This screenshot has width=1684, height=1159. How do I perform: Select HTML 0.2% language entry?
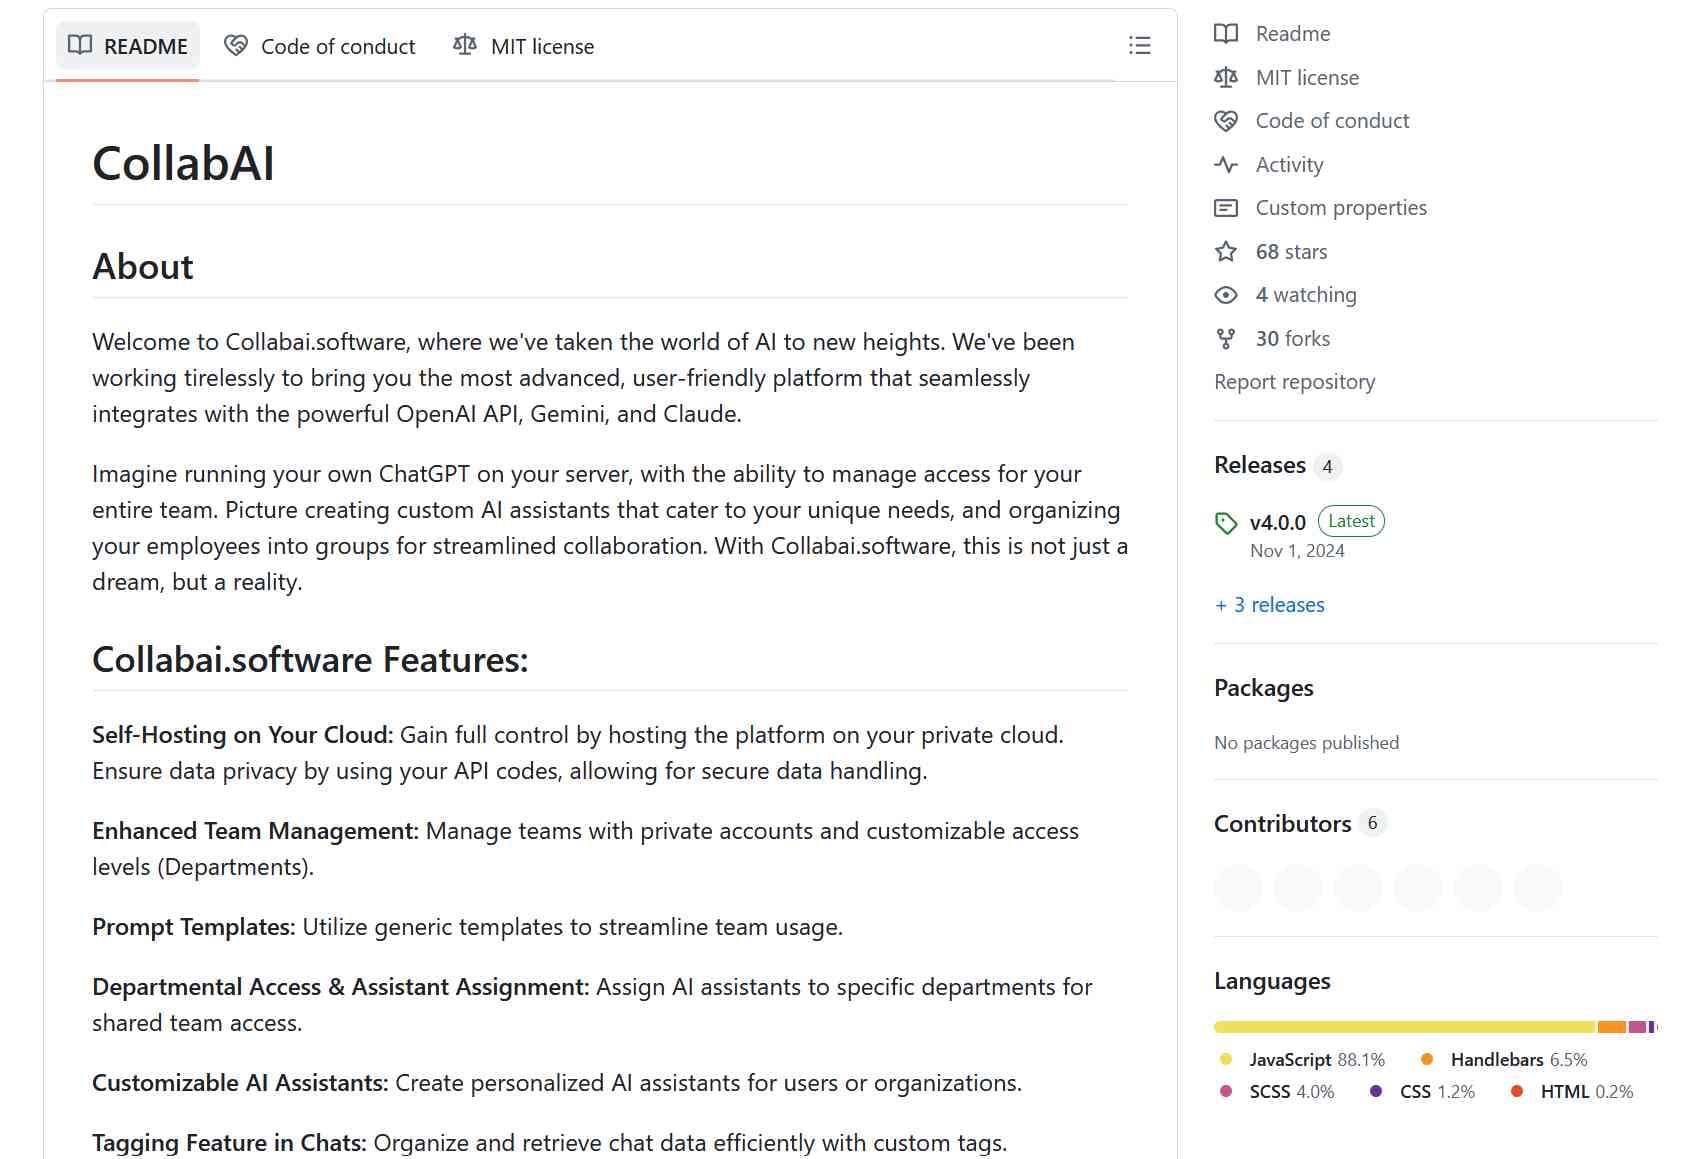point(1571,1092)
